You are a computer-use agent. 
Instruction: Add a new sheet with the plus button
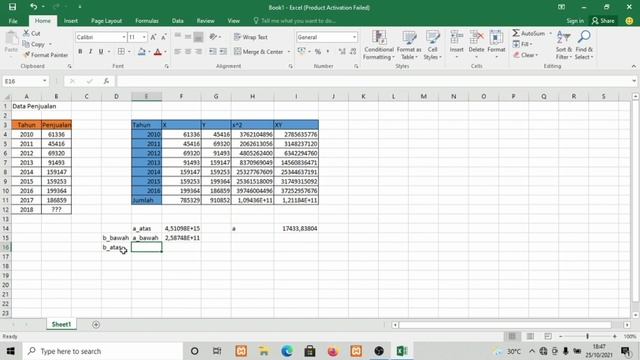coord(96,324)
